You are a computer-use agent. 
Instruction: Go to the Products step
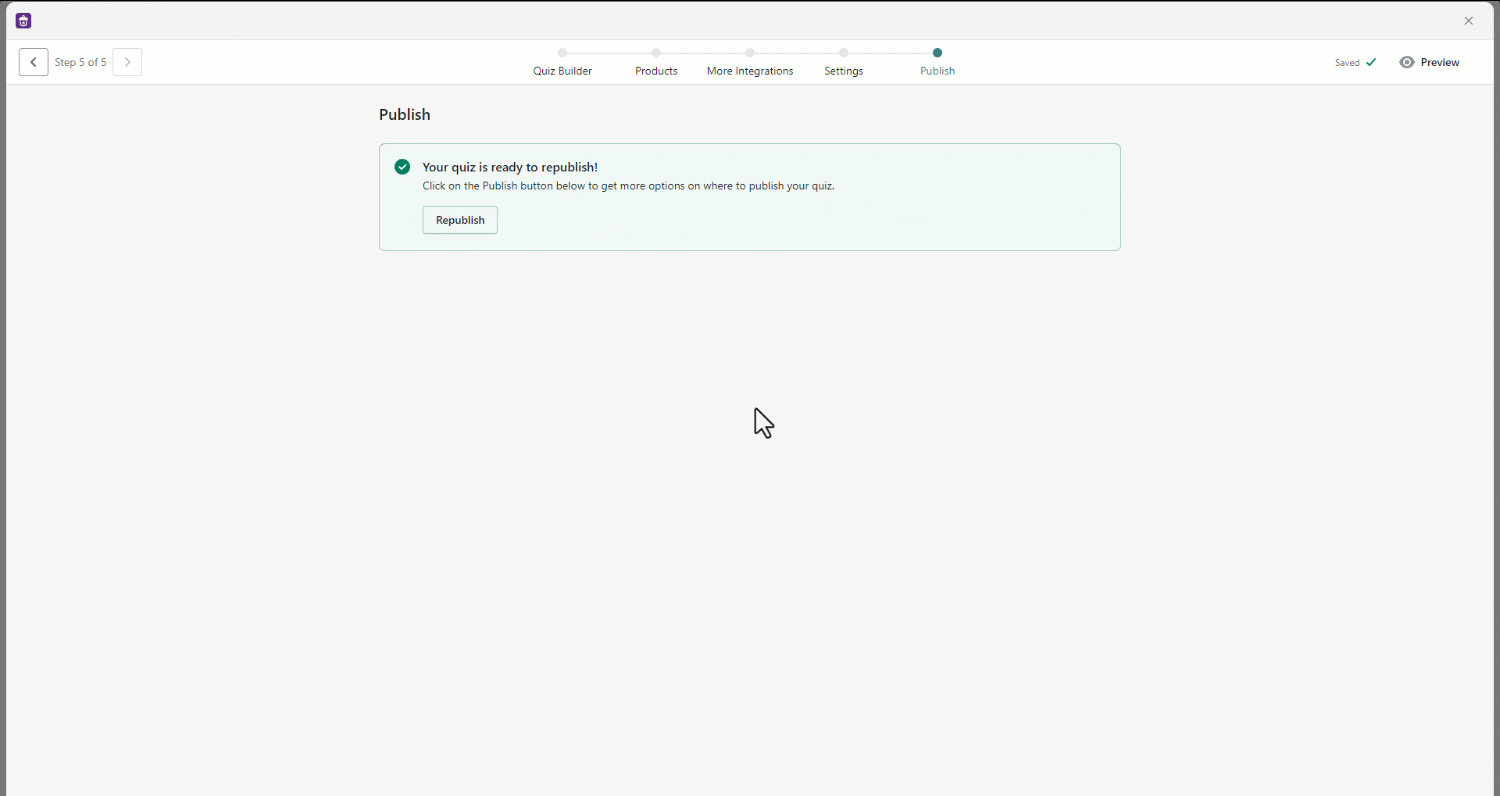(x=656, y=62)
